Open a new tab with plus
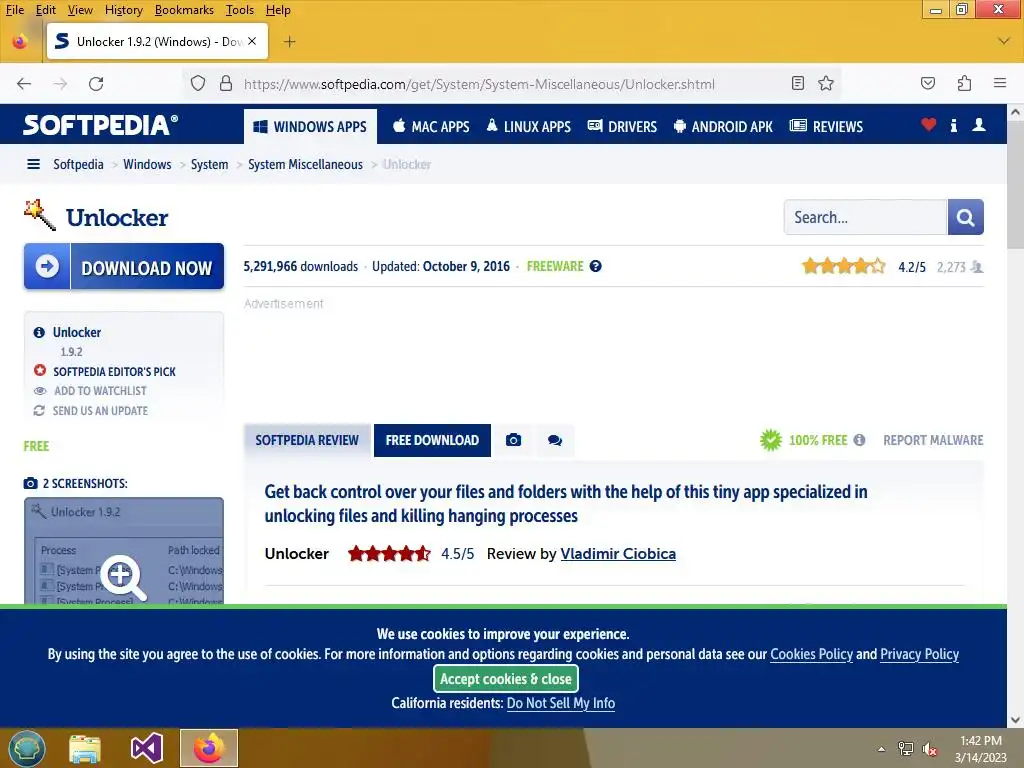 tap(290, 42)
